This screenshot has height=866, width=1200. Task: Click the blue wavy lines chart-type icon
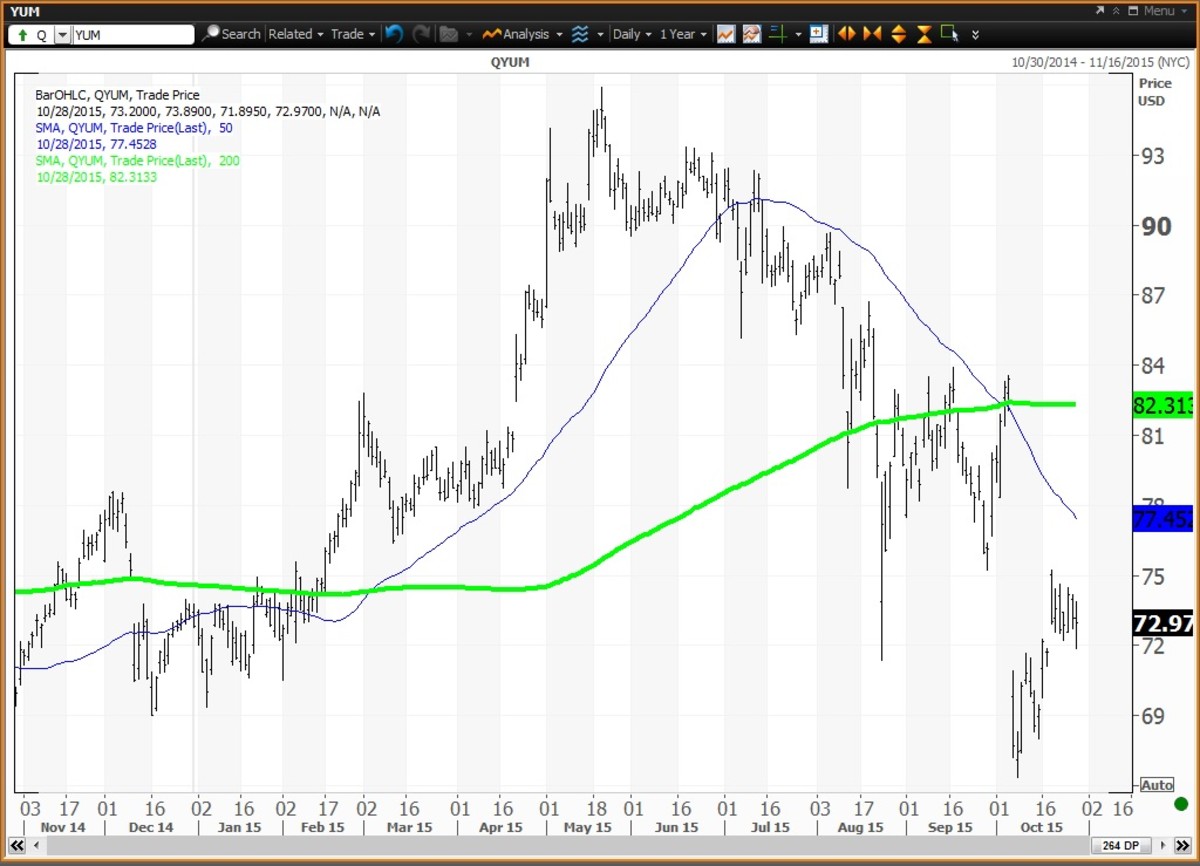pos(580,34)
